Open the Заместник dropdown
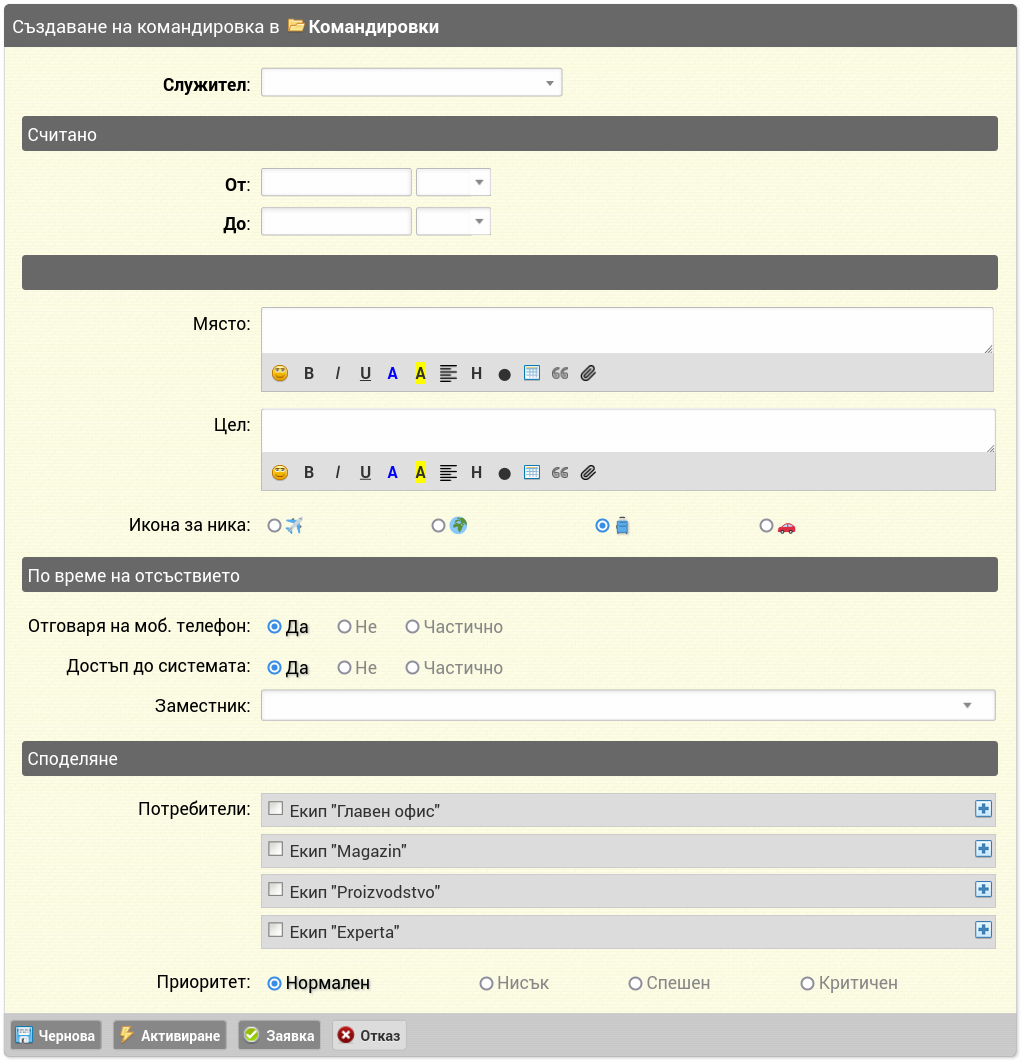This screenshot has width=1021, height=1061. click(x=628, y=706)
